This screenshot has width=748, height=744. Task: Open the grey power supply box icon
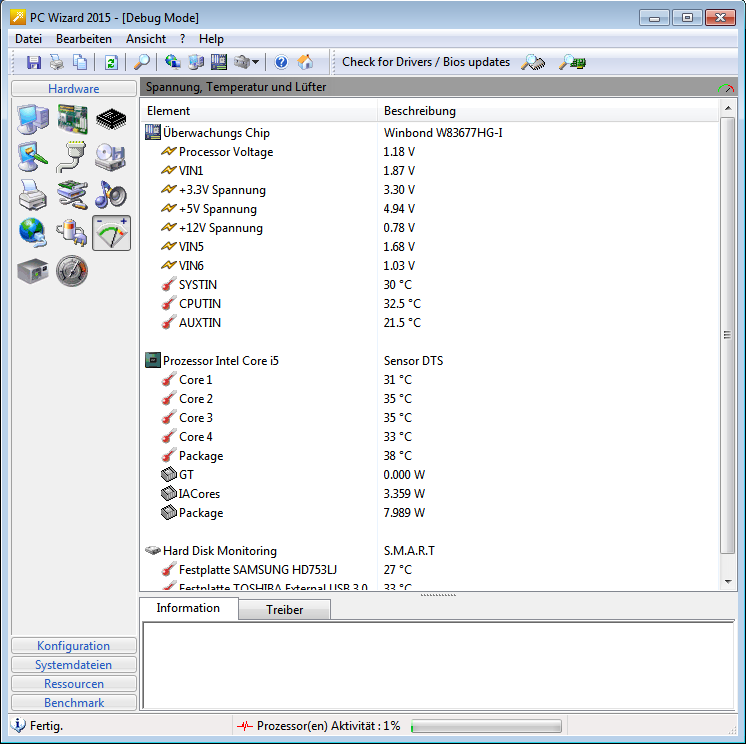click(x=33, y=271)
